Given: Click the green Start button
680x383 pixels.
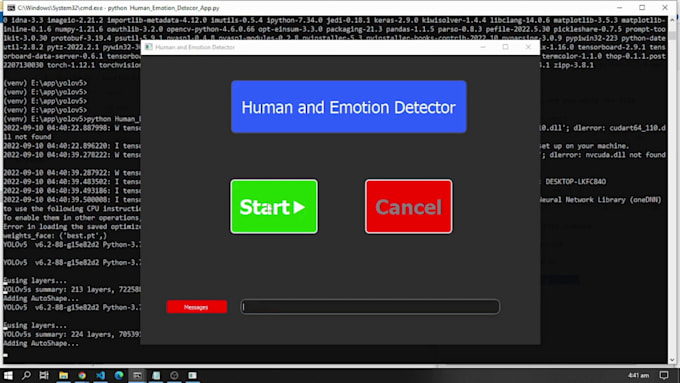Looking at the screenshot, I should [x=274, y=206].
